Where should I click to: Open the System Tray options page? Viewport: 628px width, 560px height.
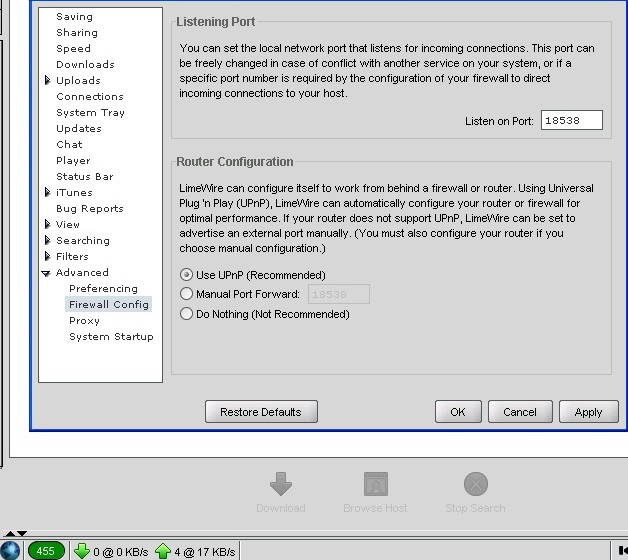coord(91,113)
